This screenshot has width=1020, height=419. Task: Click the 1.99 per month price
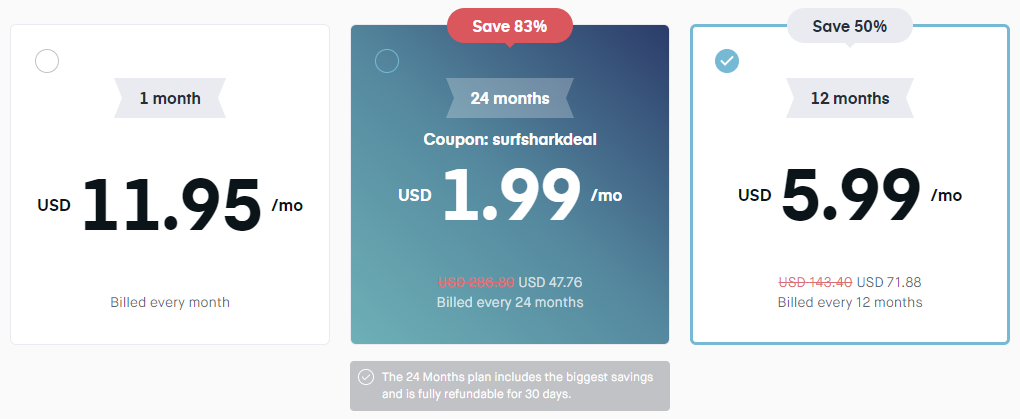click(511, 194)
